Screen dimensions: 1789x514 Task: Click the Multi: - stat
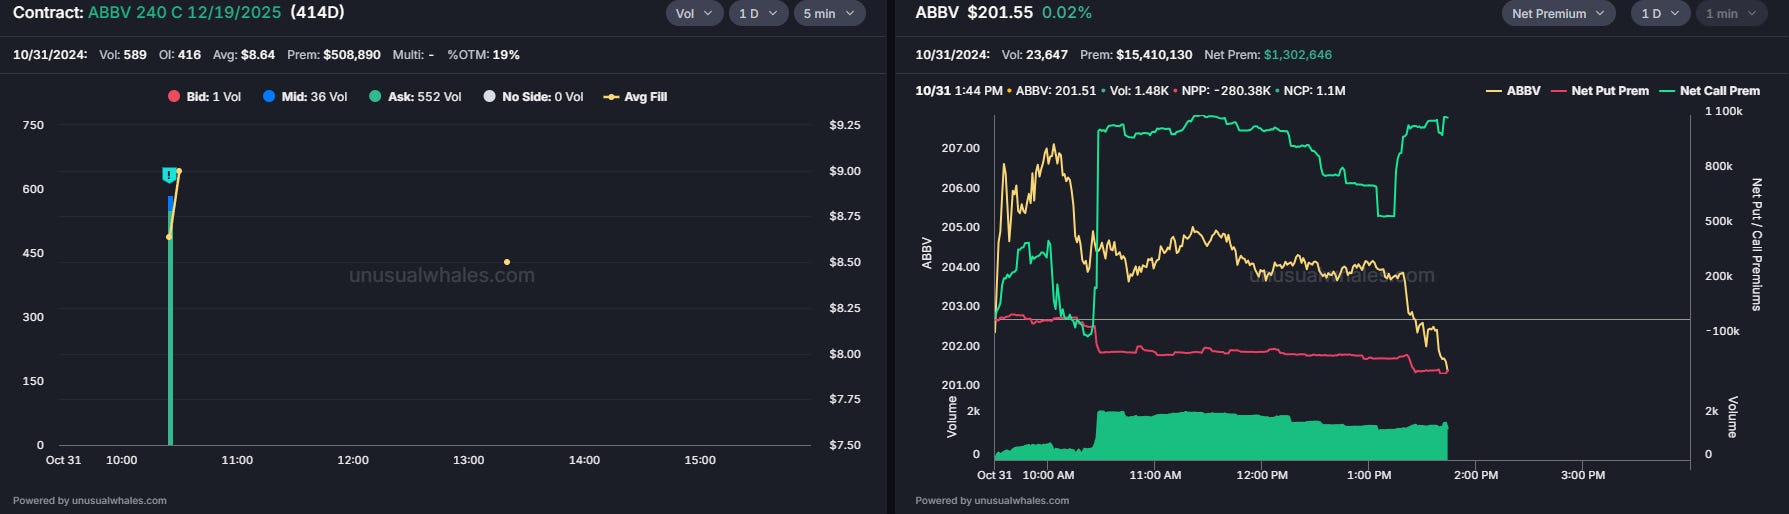tap(413, 55)
